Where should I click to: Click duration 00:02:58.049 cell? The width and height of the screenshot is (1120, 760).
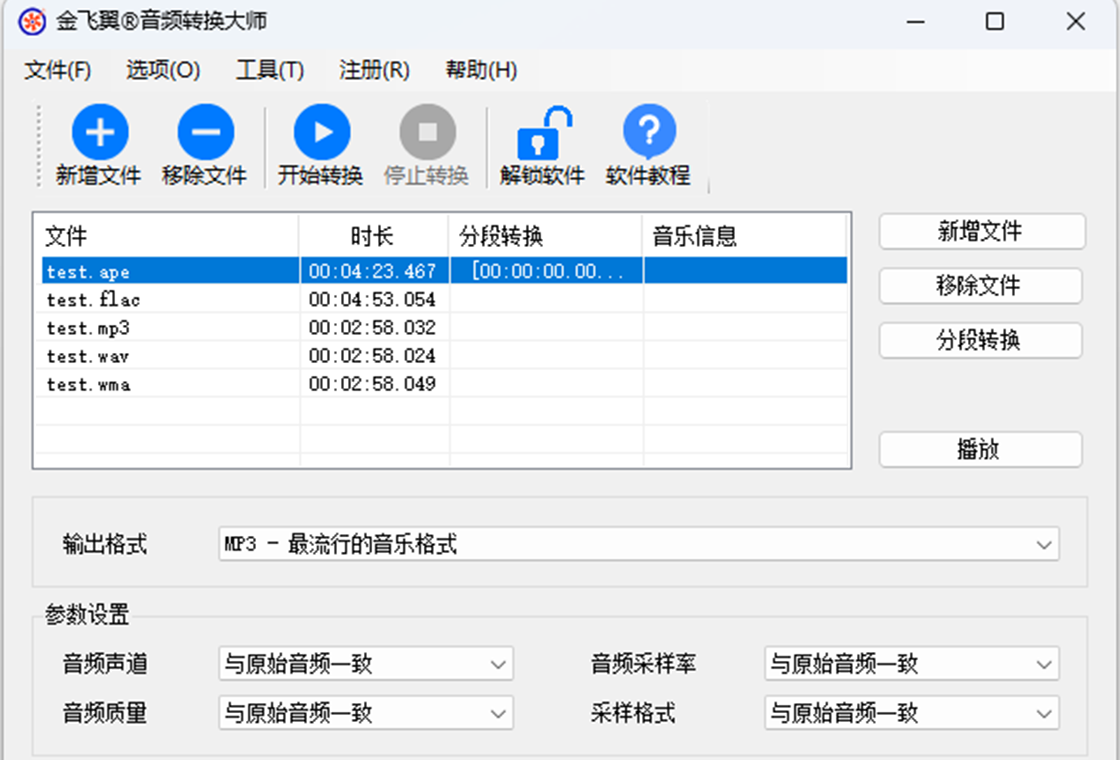click(372, 384)
